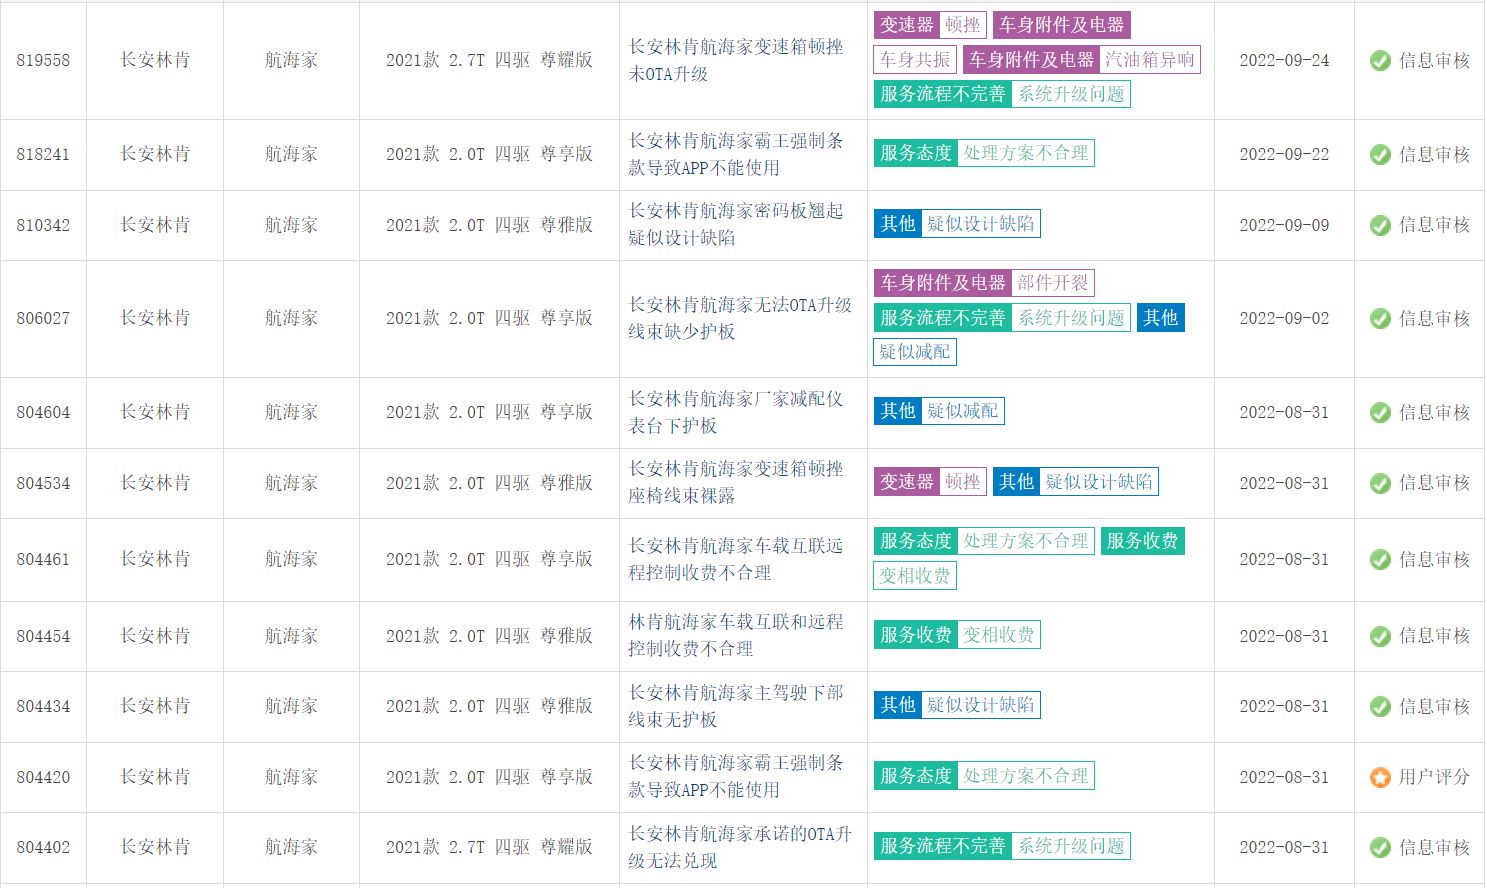The width and height of the screenshot is (1487, 888).
Task: Click green check icon in row 804454
Action: coord(1380,636)
